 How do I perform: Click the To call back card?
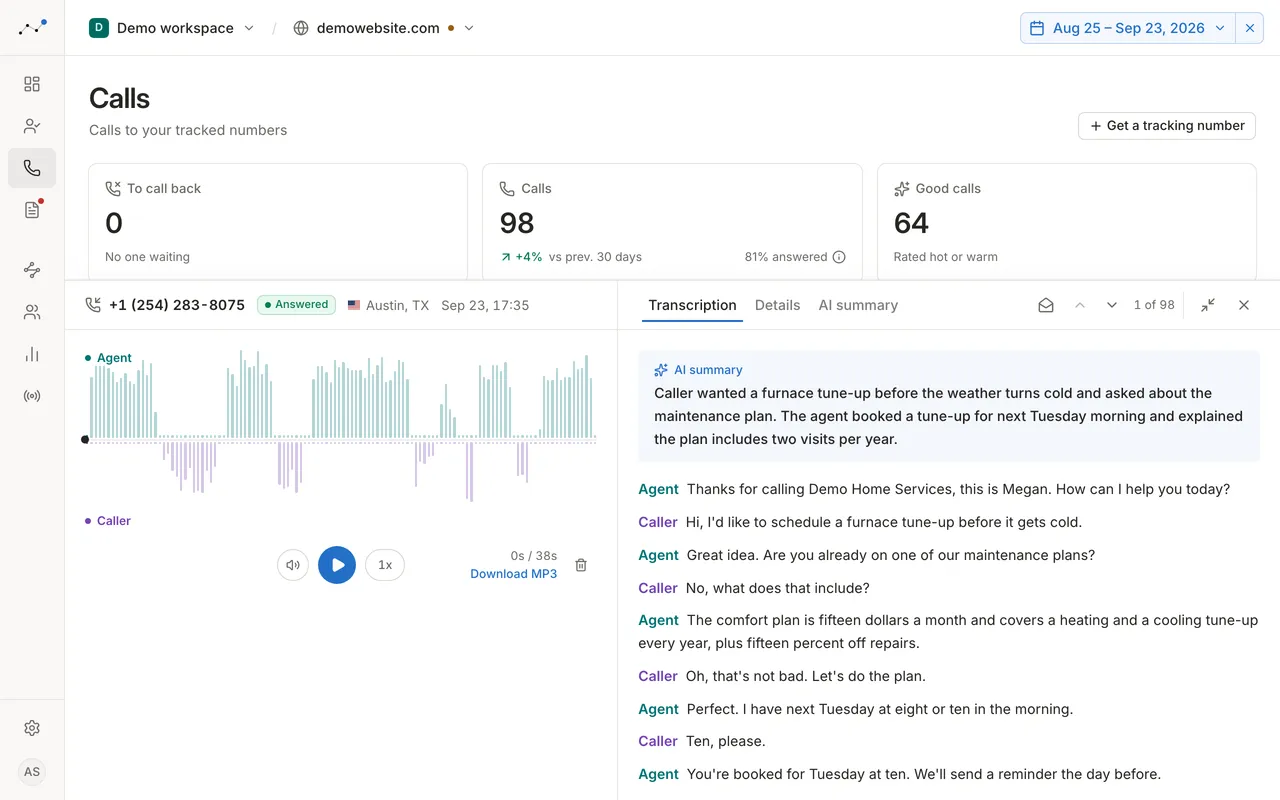point(278,222)
